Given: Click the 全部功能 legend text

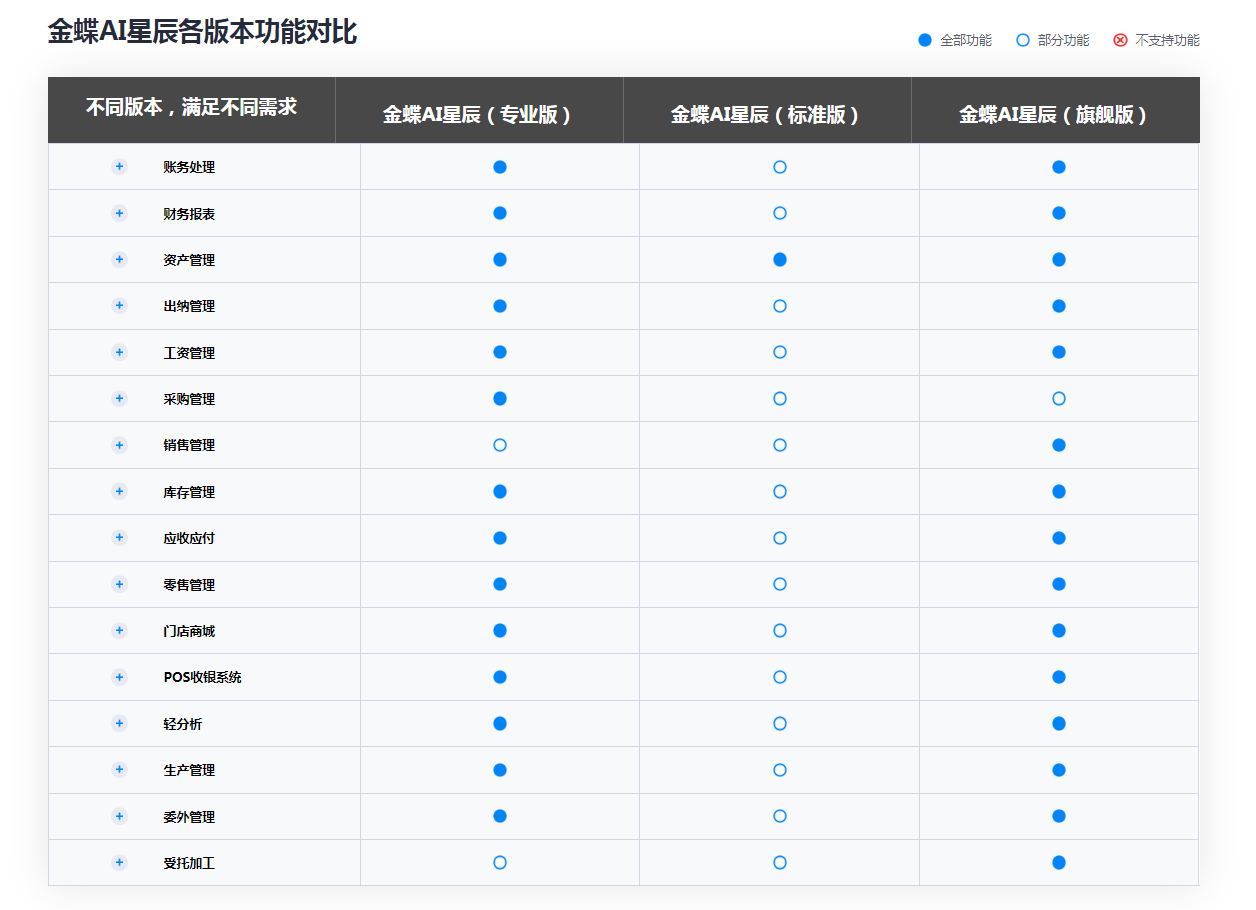Looking at the screenshot, I should (x=966, y=40).
